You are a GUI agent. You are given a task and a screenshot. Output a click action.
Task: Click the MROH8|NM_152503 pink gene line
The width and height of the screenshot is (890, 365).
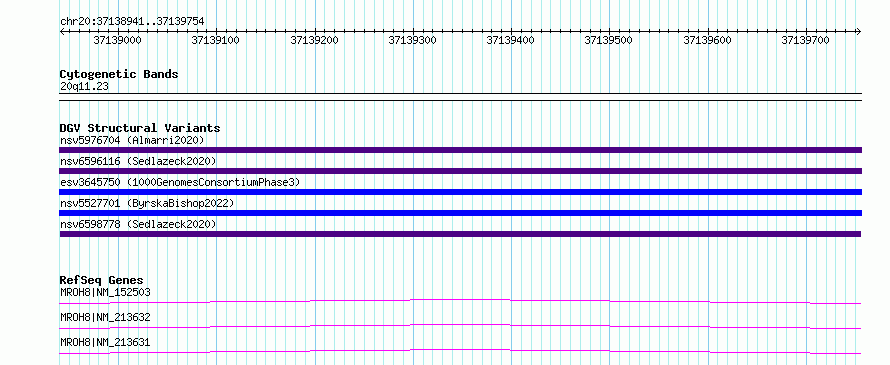460,301
